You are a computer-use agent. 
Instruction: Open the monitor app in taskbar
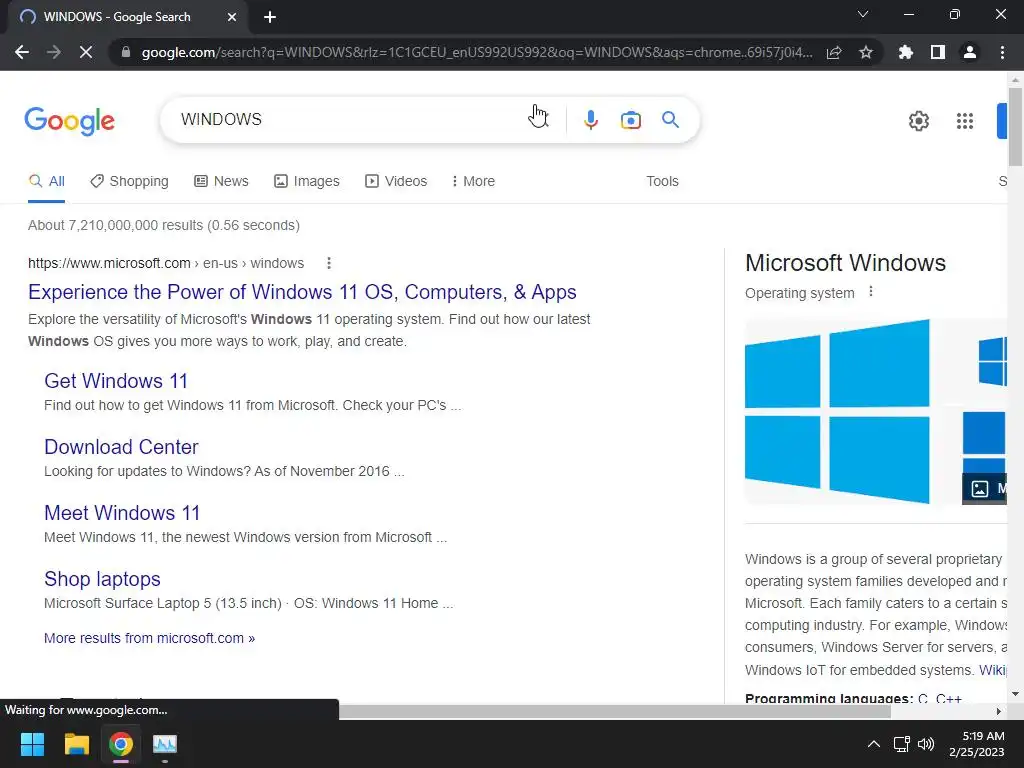coord(165,744)
